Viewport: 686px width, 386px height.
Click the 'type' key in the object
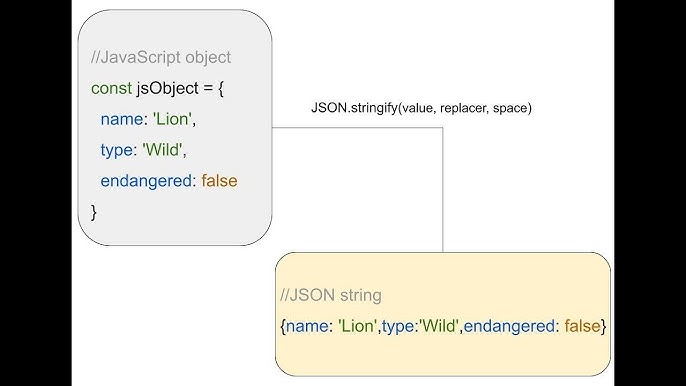tap(116, 150)
